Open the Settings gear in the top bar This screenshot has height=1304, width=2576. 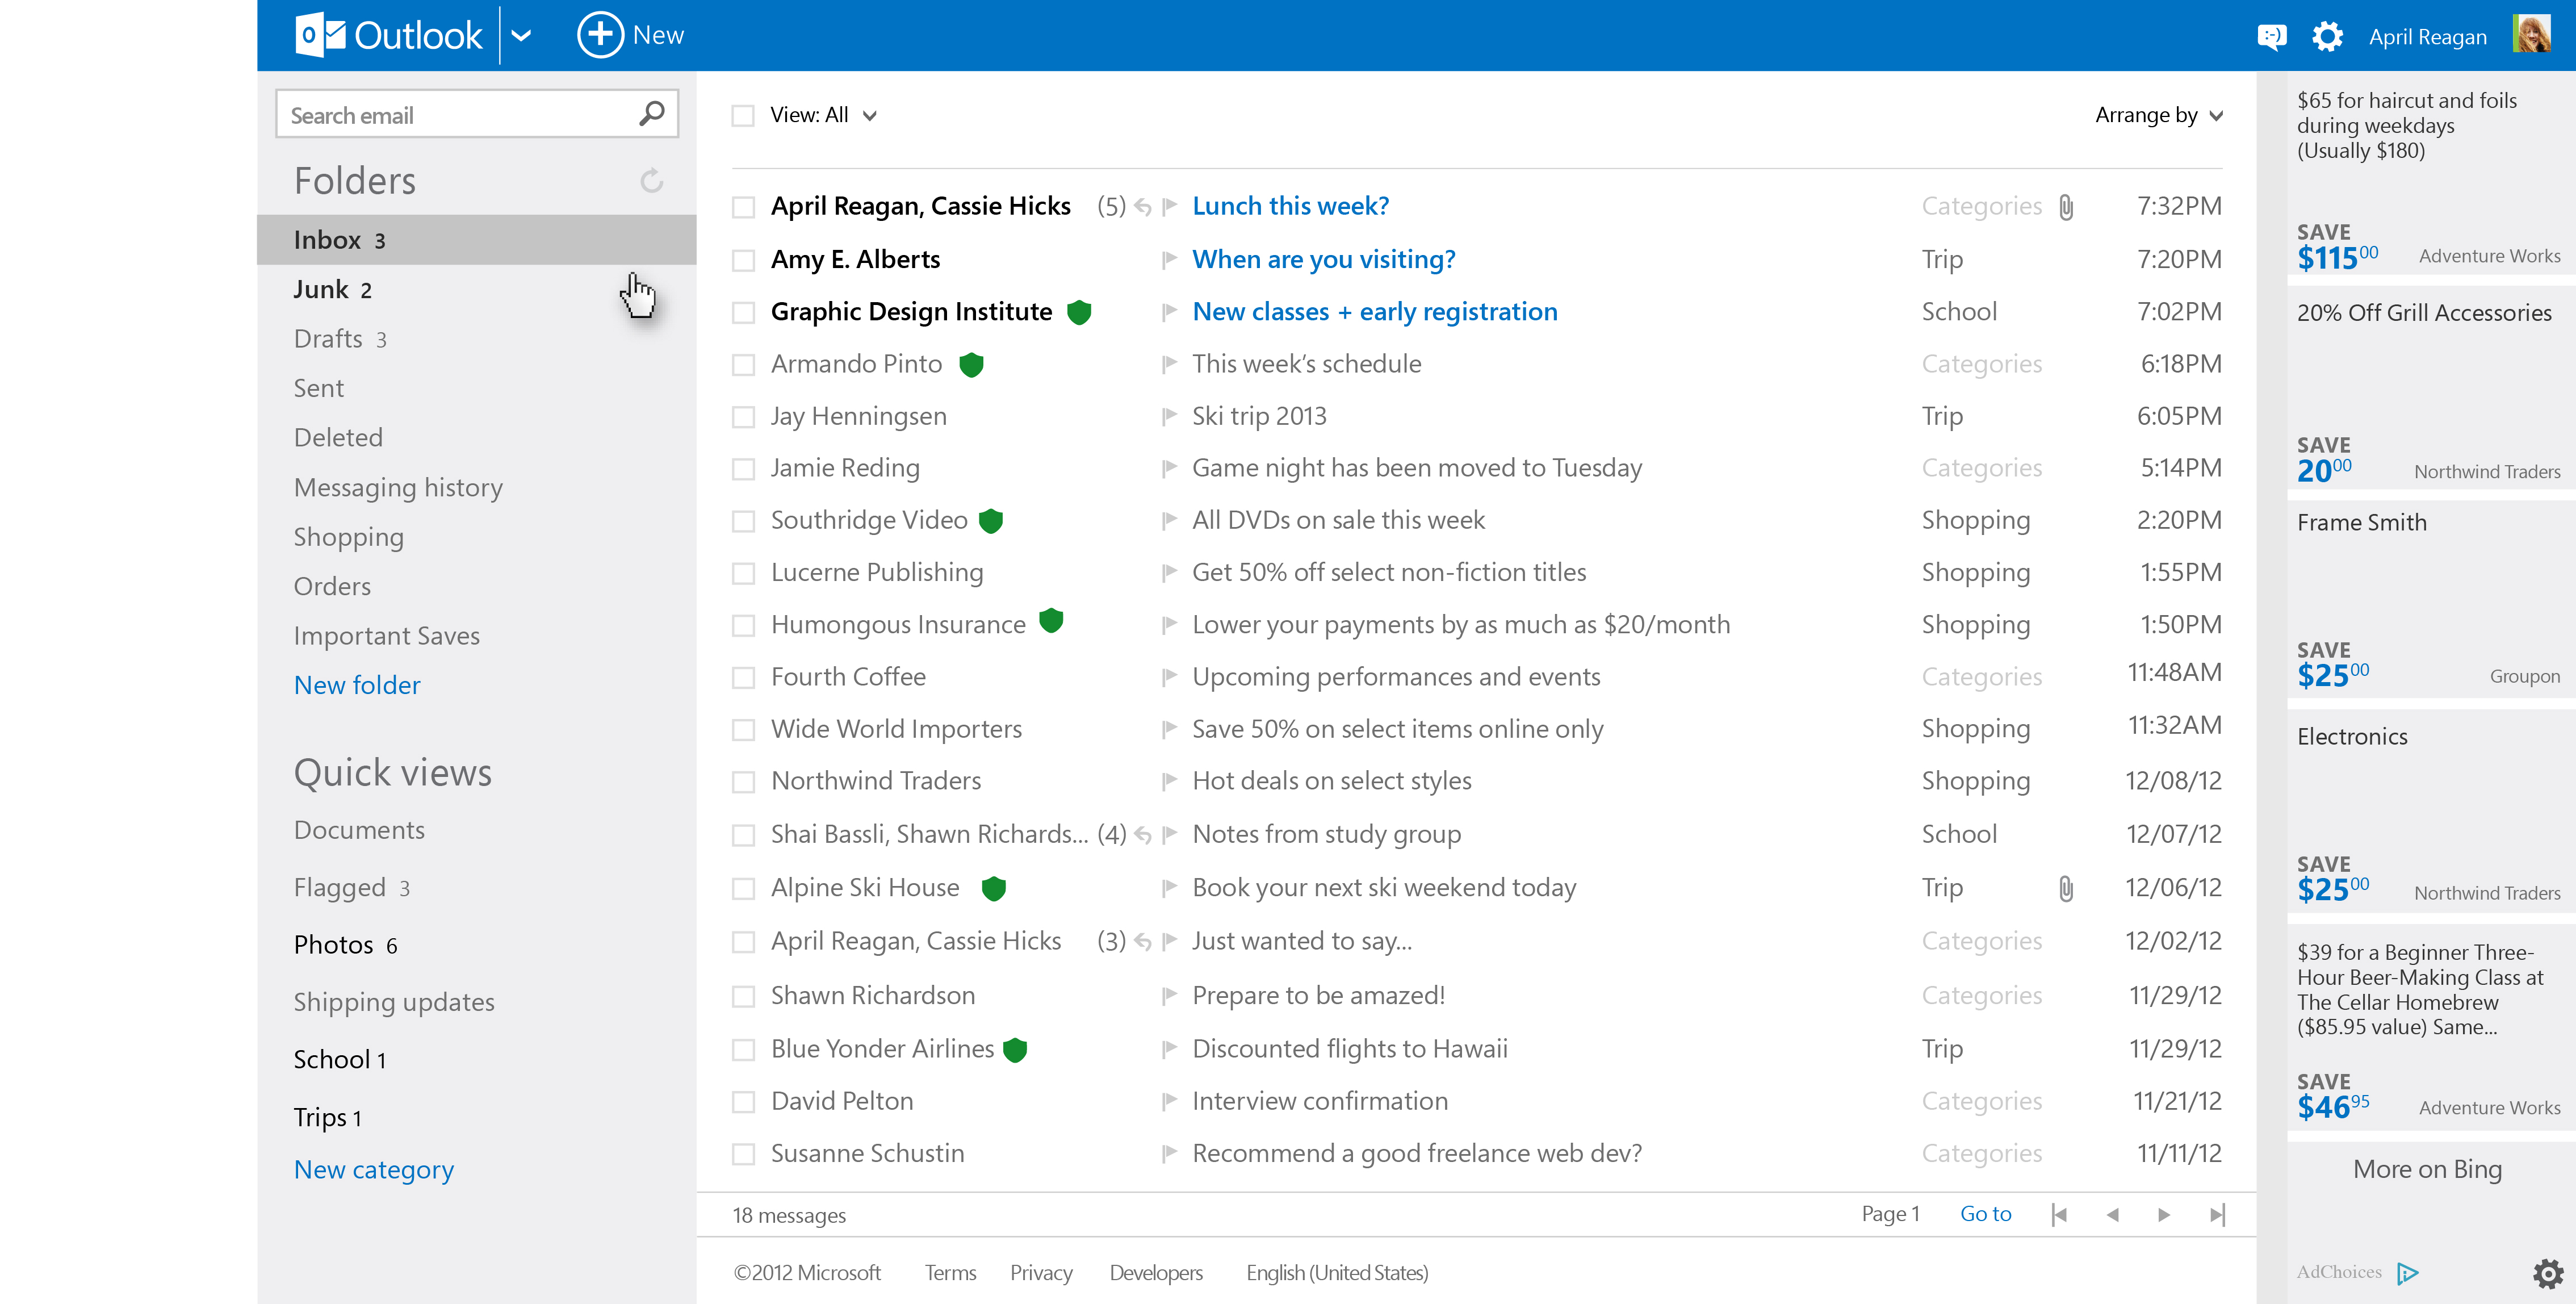pos(2327,35)
